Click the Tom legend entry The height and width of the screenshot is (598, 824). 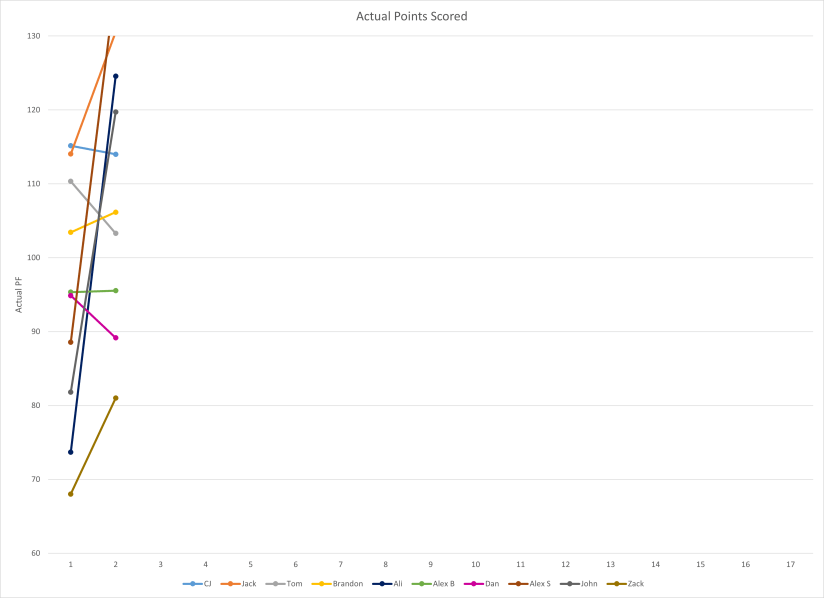(290, 583)
